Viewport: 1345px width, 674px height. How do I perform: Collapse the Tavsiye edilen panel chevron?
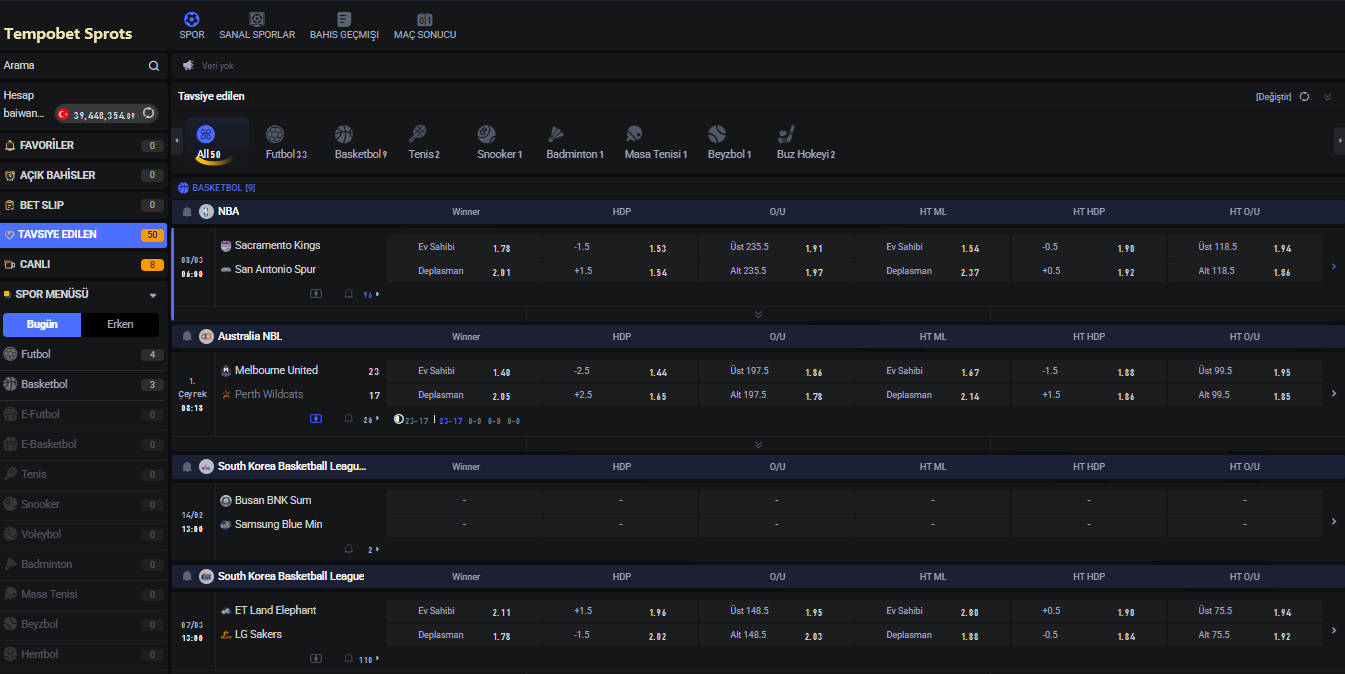tap(1328, 97)
